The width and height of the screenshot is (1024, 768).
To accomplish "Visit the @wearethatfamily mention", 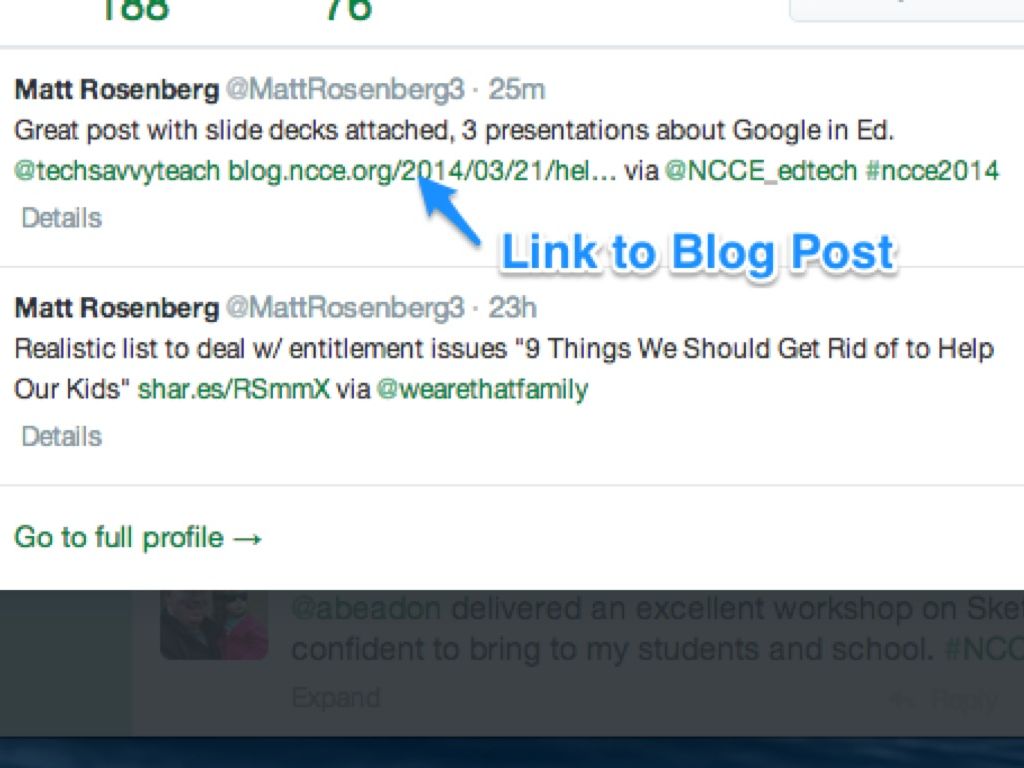I will [x=482, y=389].
